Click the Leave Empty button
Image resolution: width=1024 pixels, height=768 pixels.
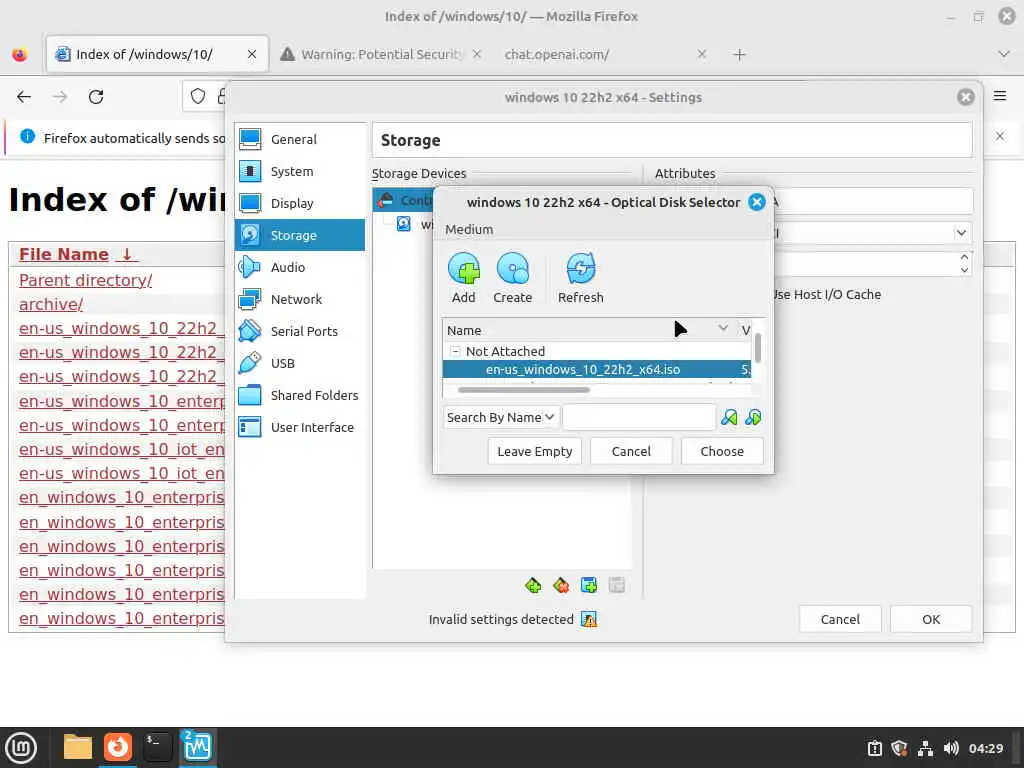(534, 451)
